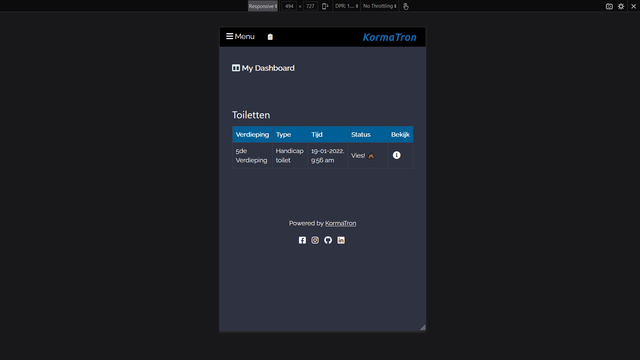Open the No Throttling dropdown
Screen dimensions: 640x360
[x=380, y=6]
